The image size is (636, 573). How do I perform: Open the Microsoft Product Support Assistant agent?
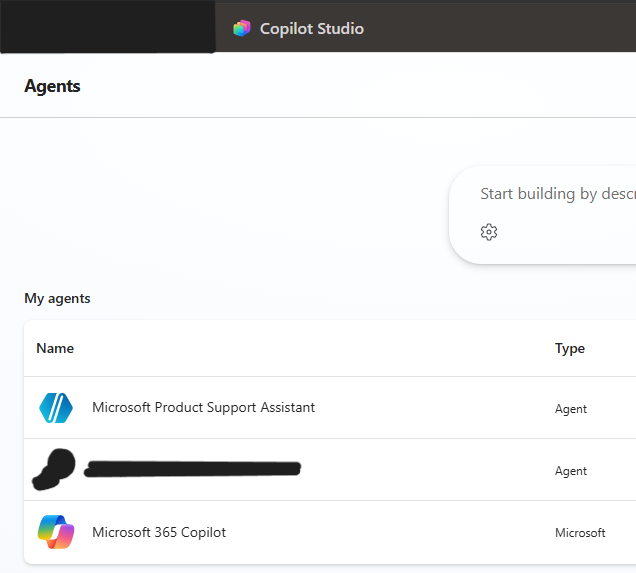[x=203, y=407]
